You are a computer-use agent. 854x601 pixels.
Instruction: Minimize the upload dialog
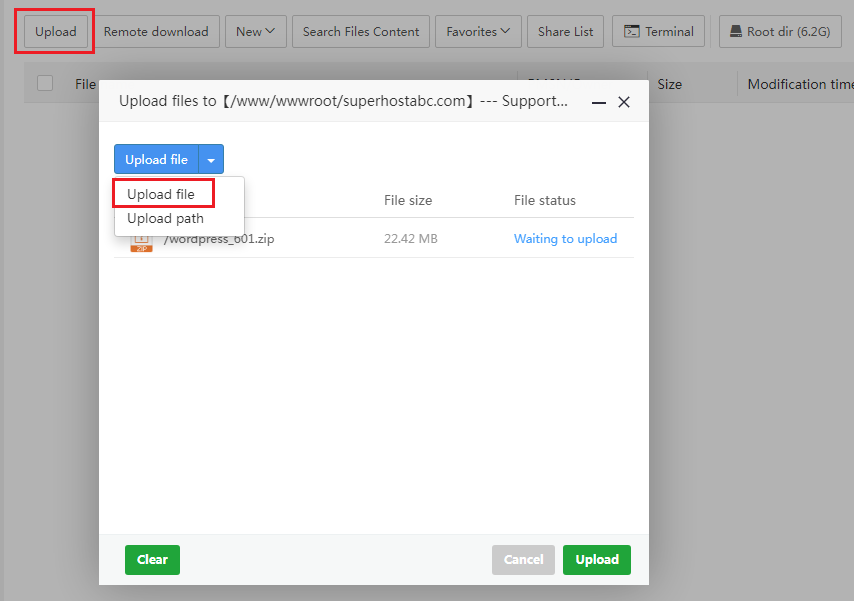tap(599, 102)
